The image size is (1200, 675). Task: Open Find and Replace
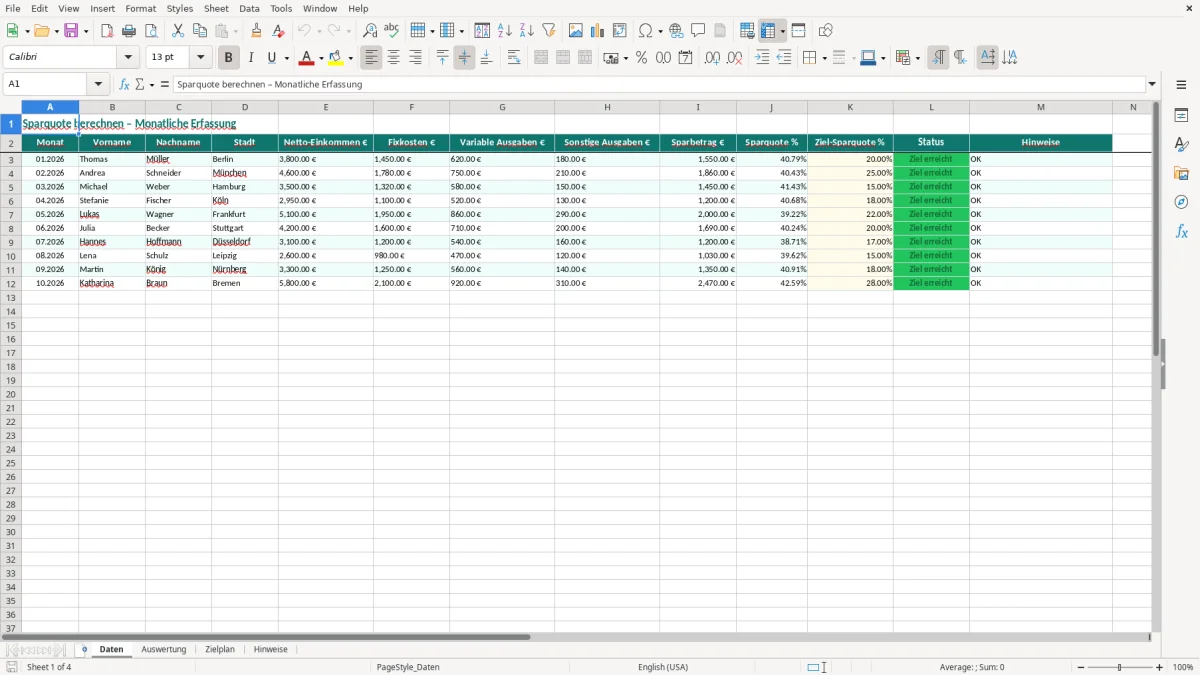pyautogui.click(x=370, y=31)
